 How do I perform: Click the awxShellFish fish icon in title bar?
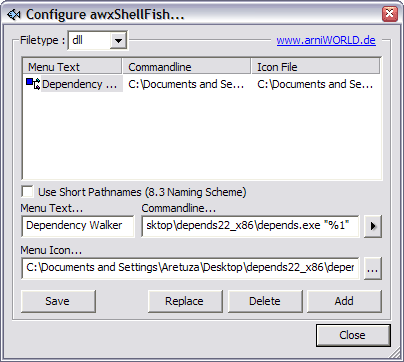click(14, 15)
